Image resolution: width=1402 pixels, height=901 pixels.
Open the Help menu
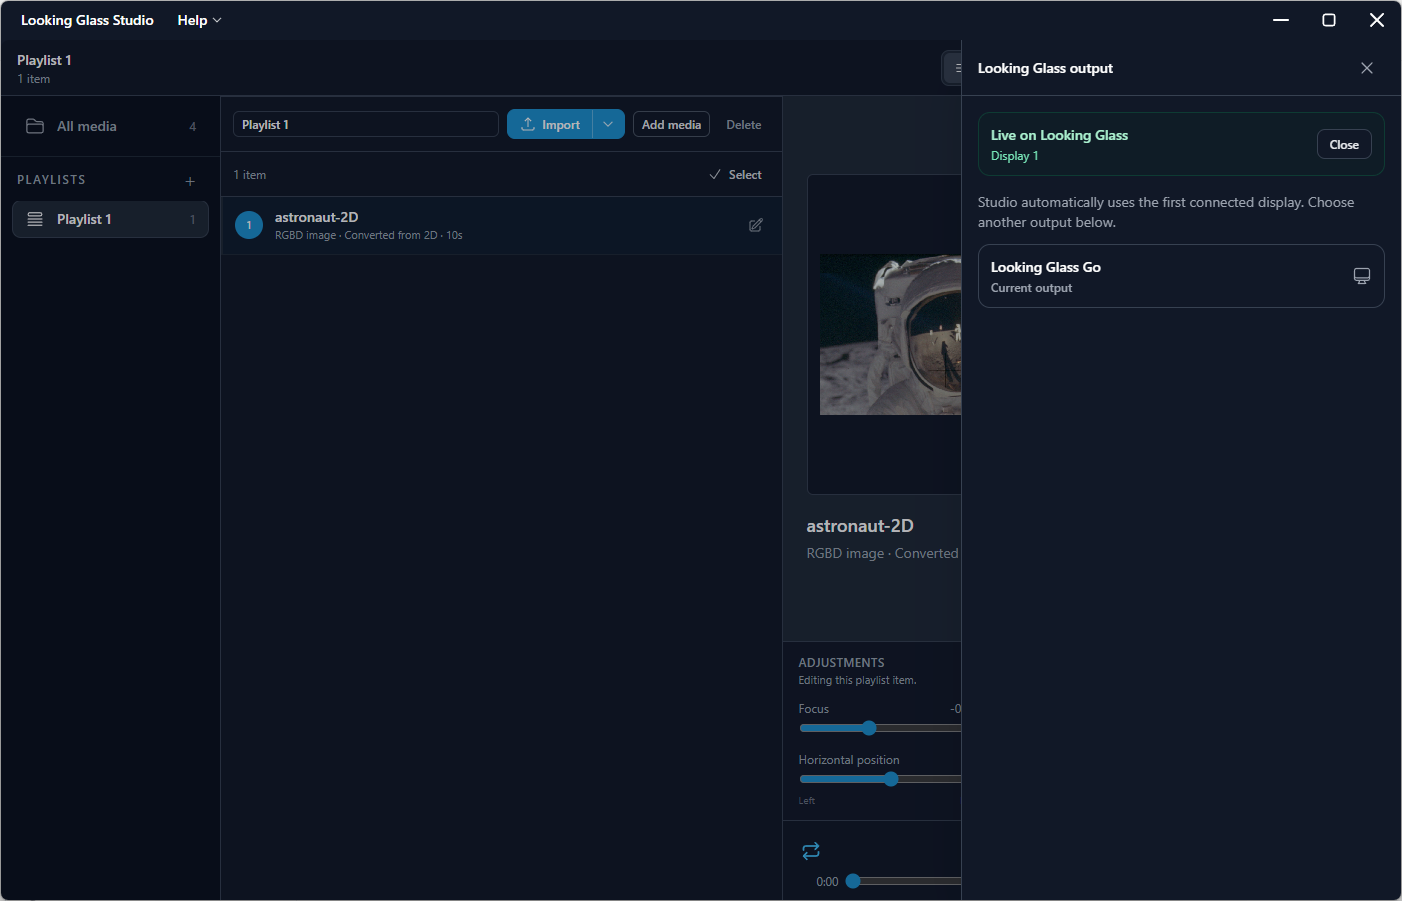click(x=199, y=20)
